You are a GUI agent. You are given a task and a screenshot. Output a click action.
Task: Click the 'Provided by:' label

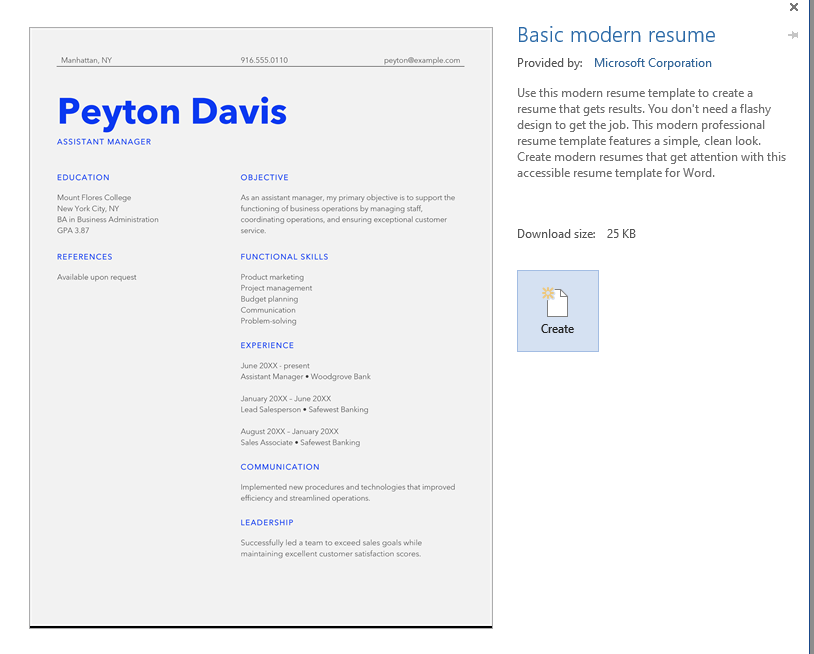[x=550, y=63]
